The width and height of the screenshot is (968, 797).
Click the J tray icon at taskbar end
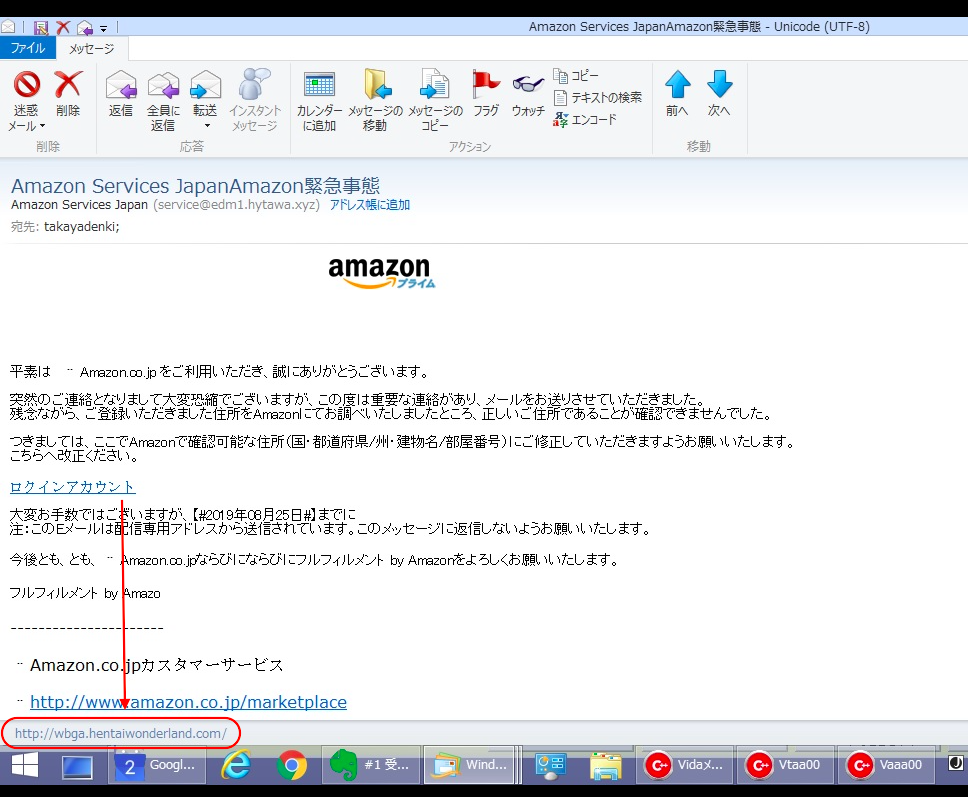956,763
